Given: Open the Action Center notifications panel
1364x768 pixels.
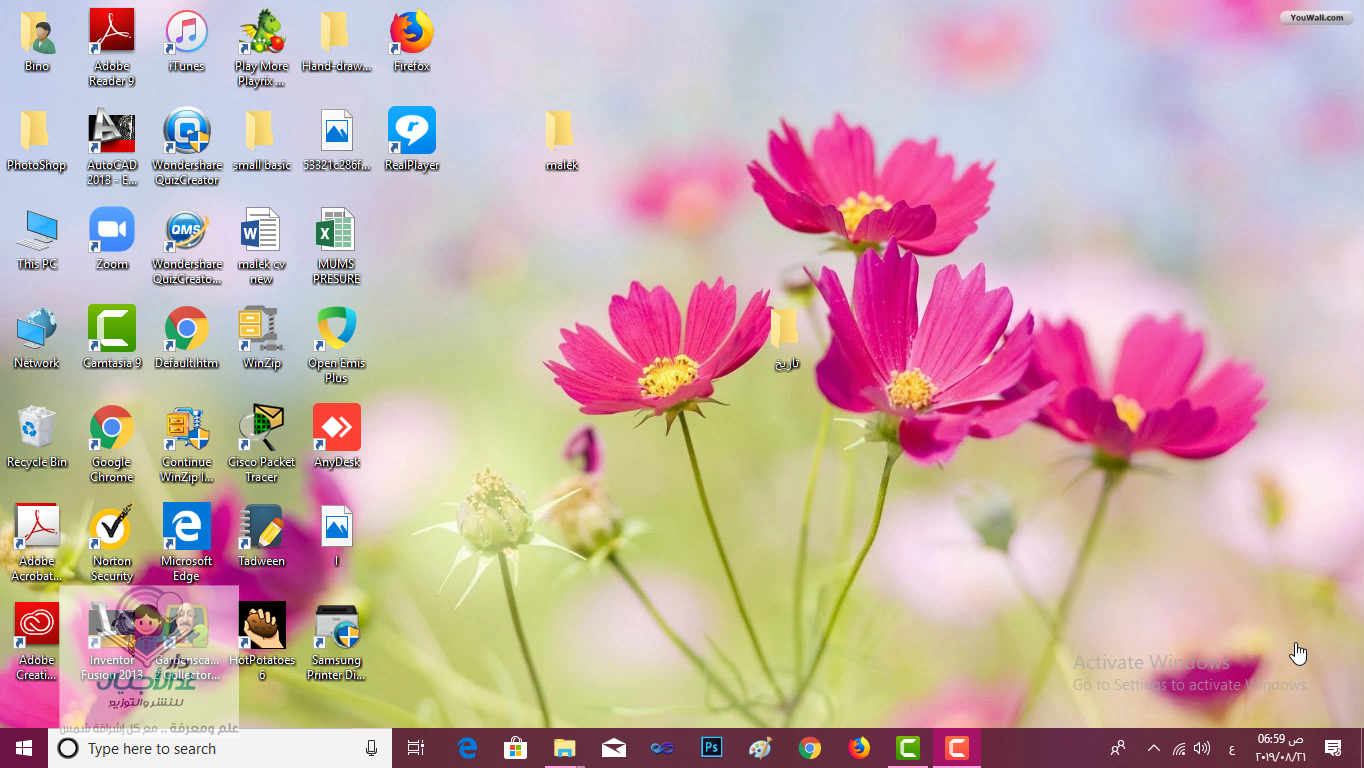Looking at the screenshot, I should coord(1333,748).
